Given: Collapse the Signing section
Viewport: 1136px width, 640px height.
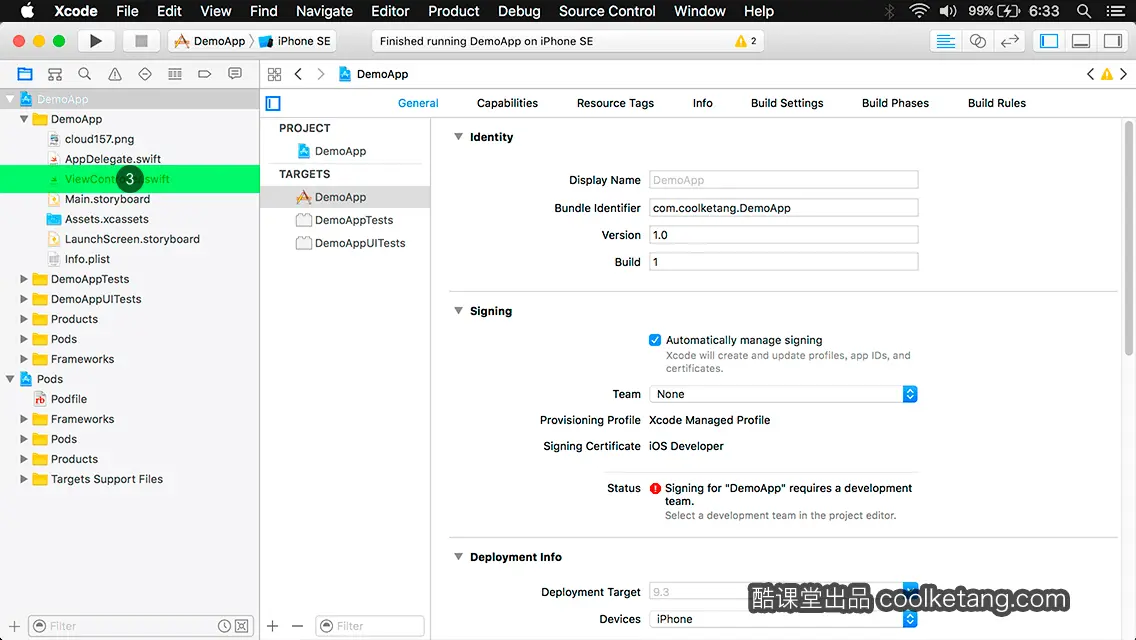Looking at the screenshot, I should [458, 311].
